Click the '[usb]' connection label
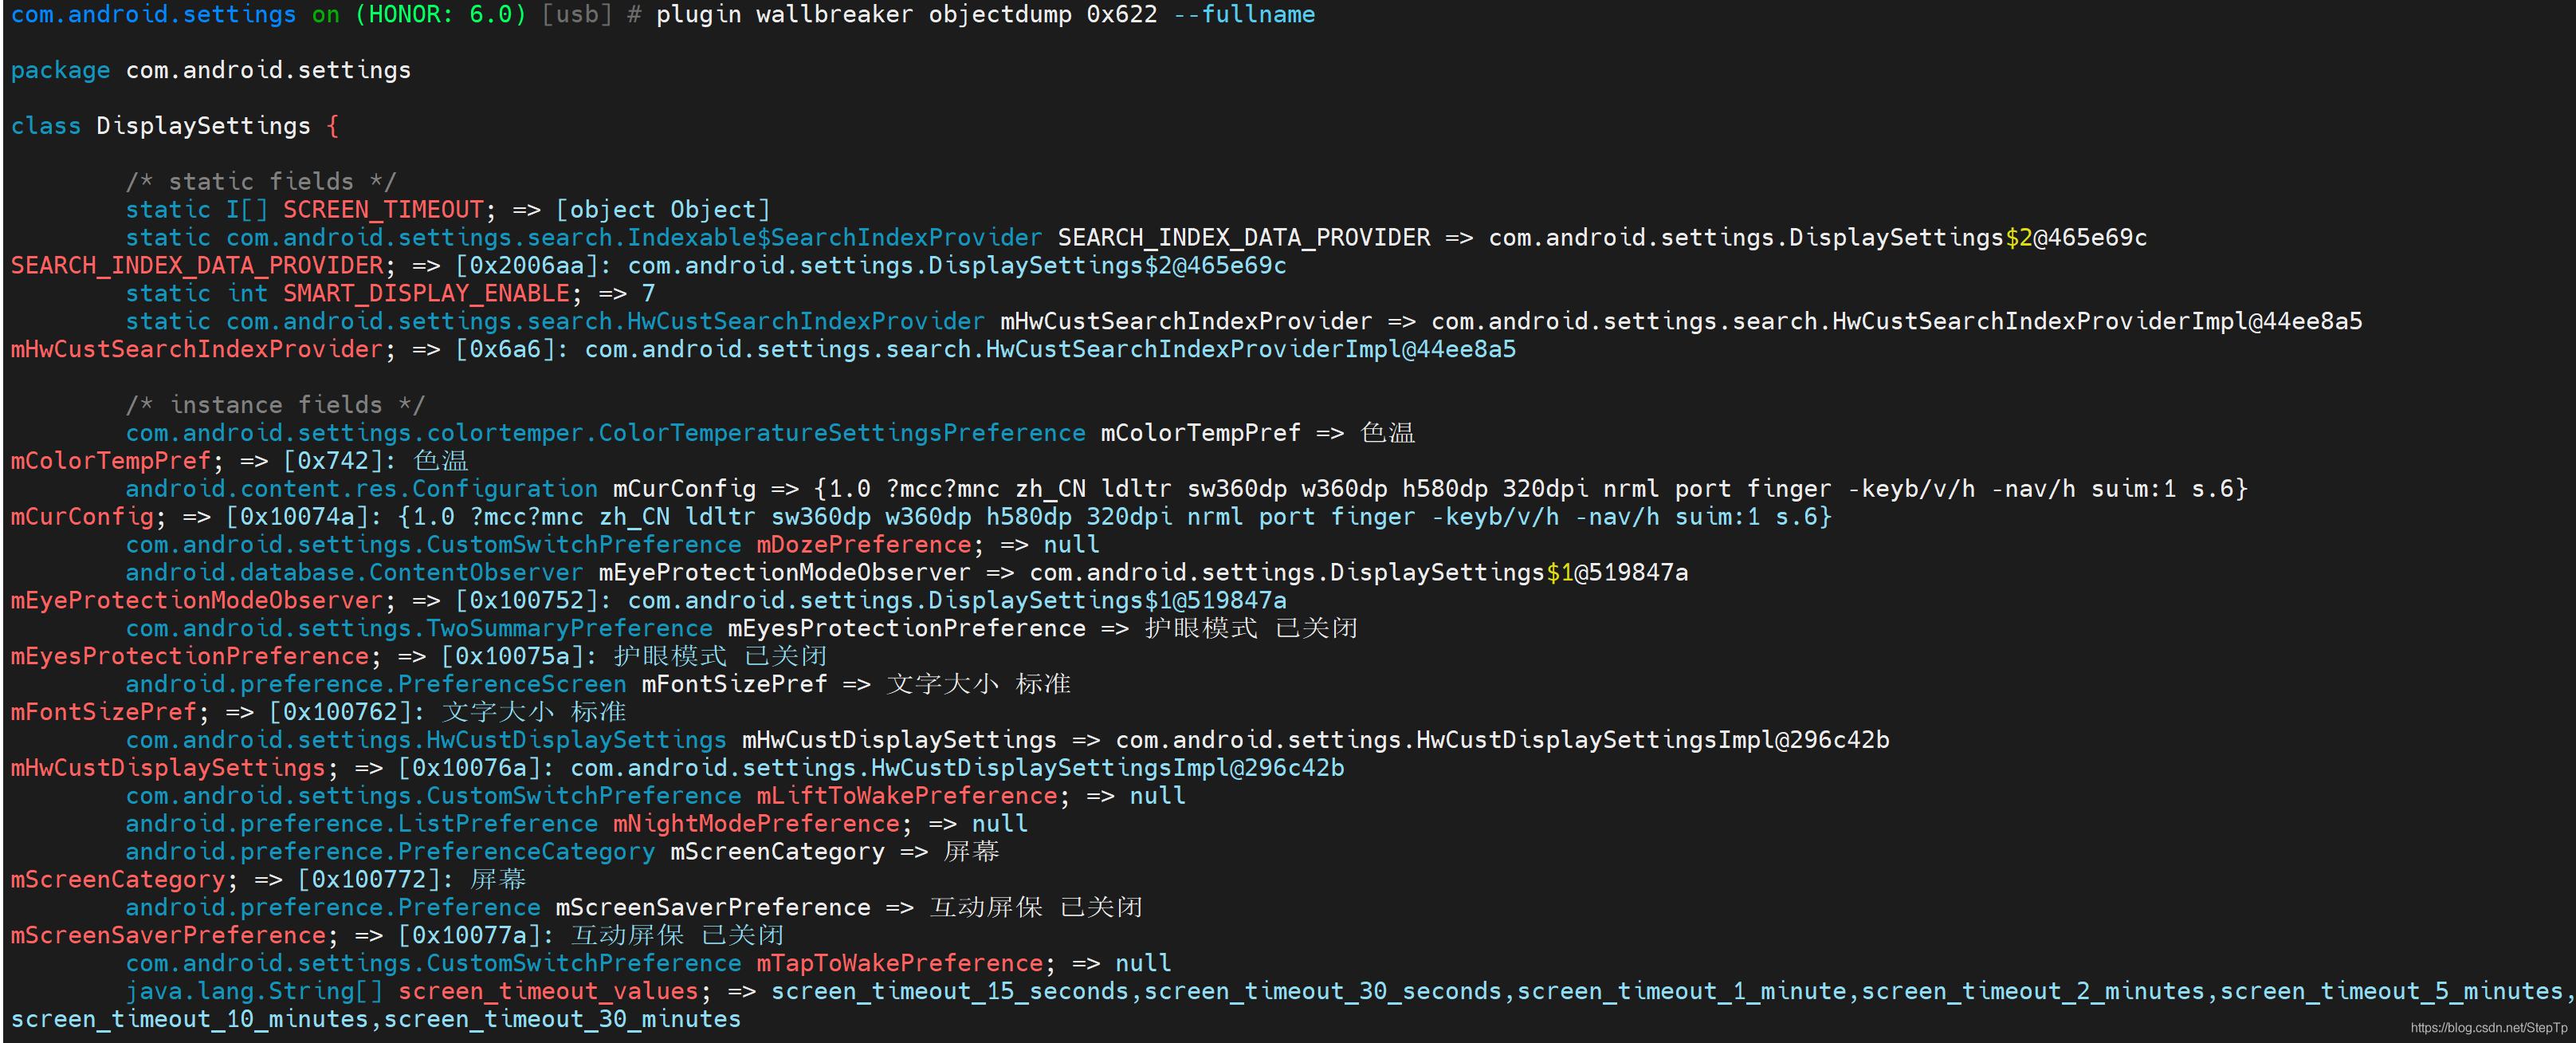2576x1043 pixels. click(x=576, y=14)
